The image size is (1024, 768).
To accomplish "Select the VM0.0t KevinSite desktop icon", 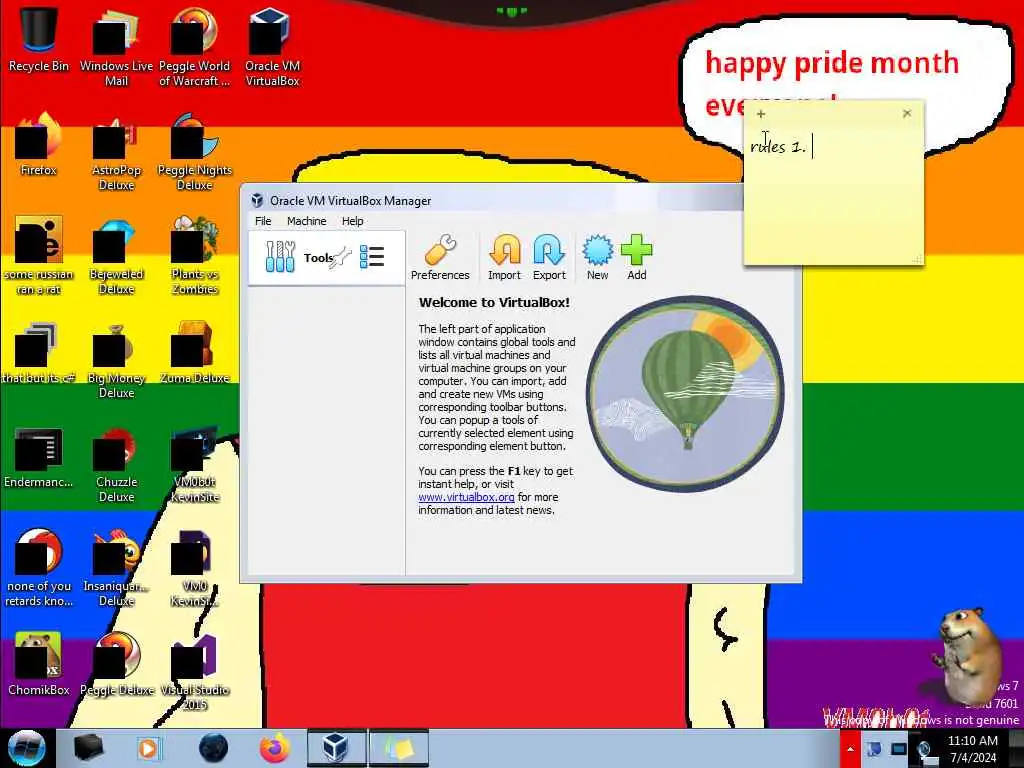I will click(195, 464).
